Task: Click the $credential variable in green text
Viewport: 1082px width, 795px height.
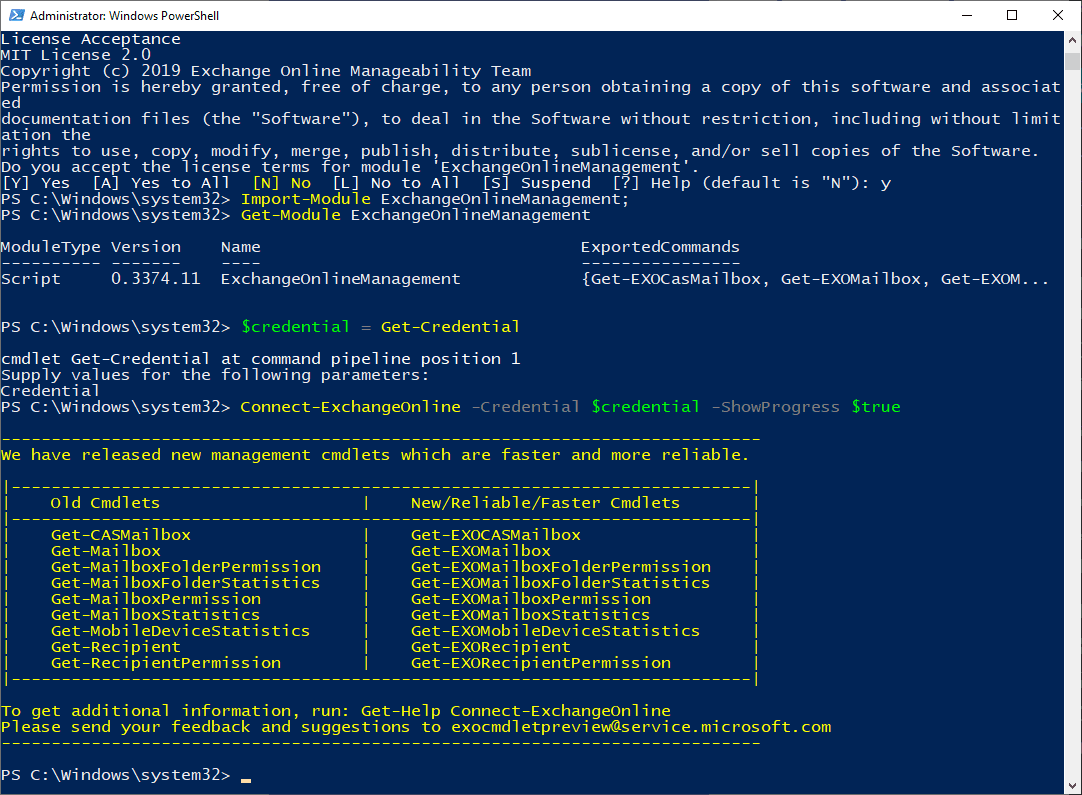Action: pyautogui.click(x=295, y=326)
